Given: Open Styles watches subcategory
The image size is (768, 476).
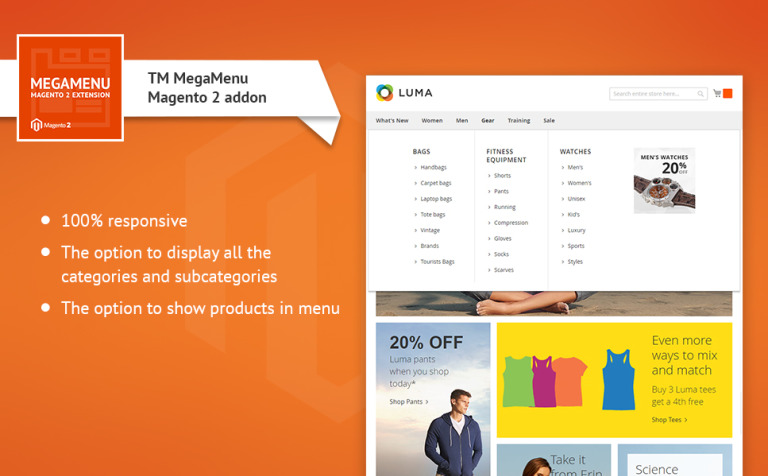Looking at the screenshot, I should coord(575,262).
